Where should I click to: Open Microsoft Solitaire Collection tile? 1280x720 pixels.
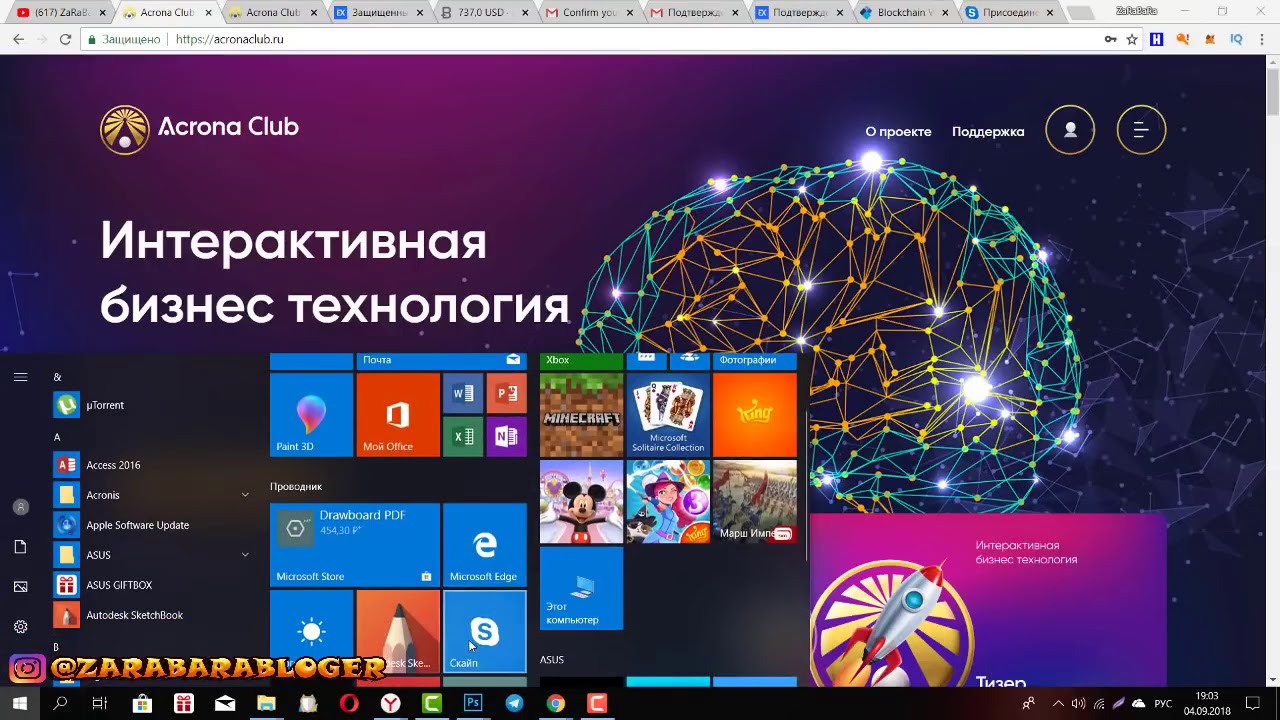[x=668, y=415]
